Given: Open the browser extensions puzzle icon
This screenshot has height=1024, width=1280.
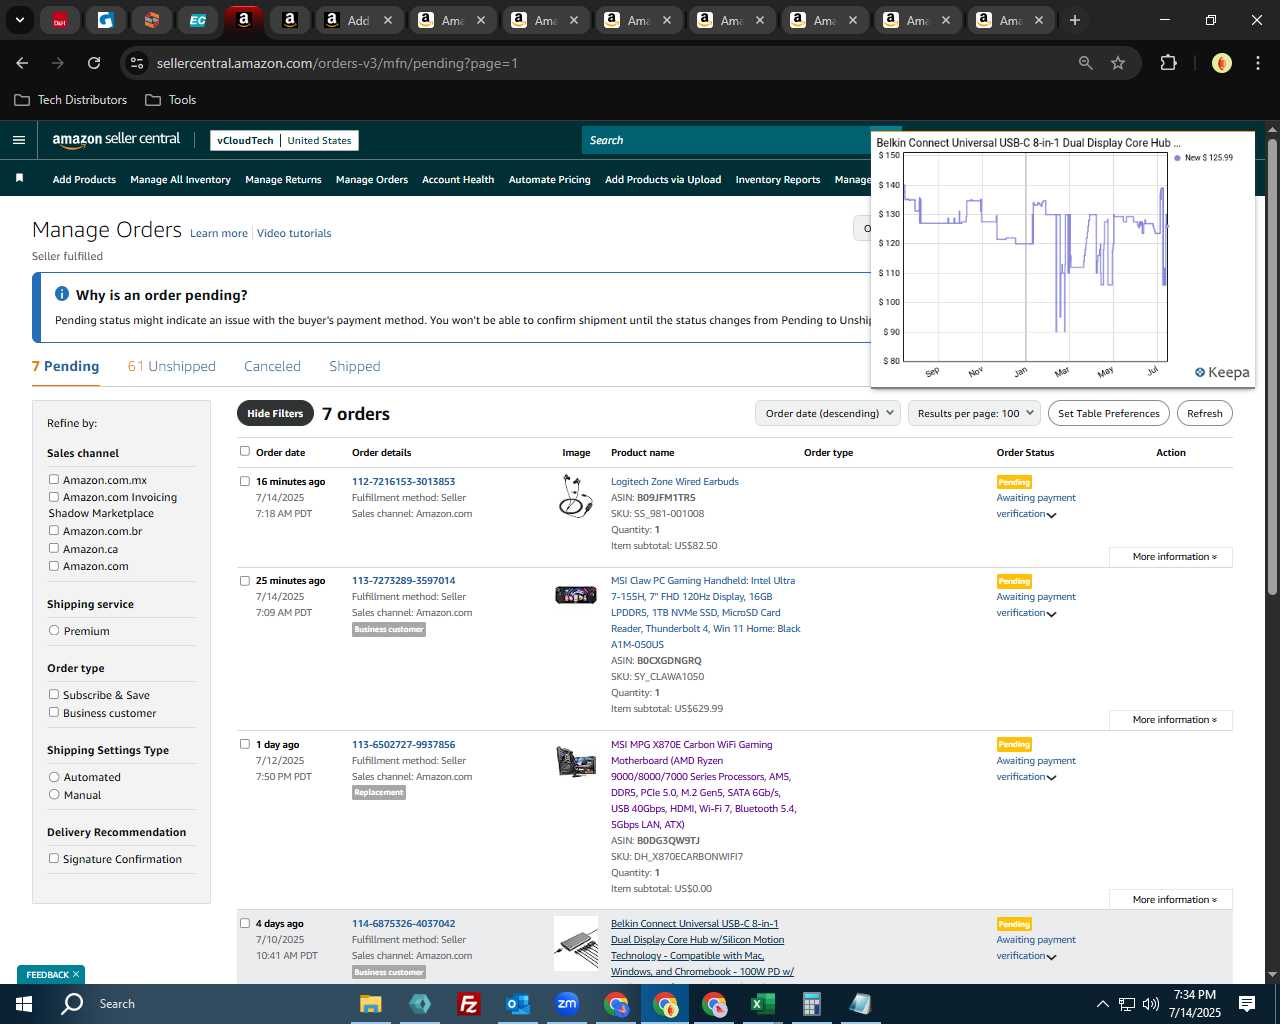Looking at the screenshot, I should tap(1168, 63).
